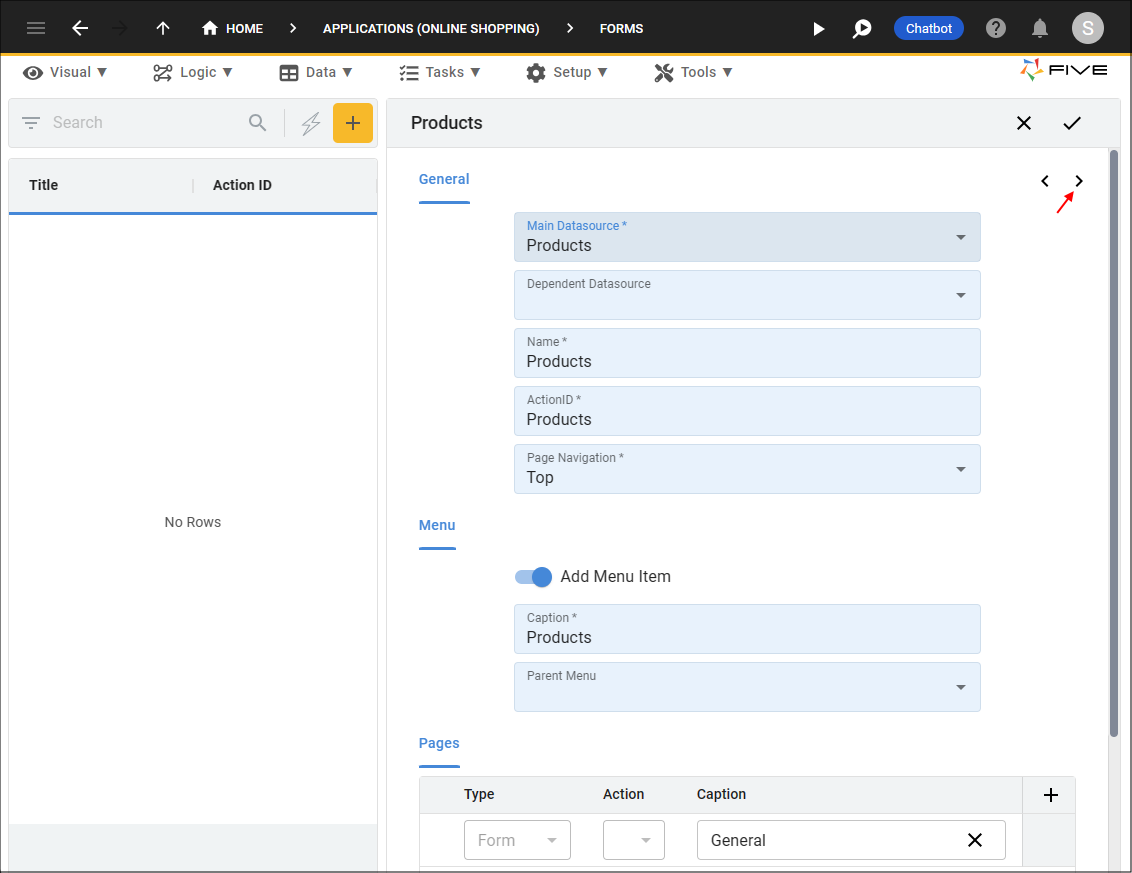Add a new form with plus button
Screen dimensions: 1132x873
pyautogui.click(x=353, y=123)
